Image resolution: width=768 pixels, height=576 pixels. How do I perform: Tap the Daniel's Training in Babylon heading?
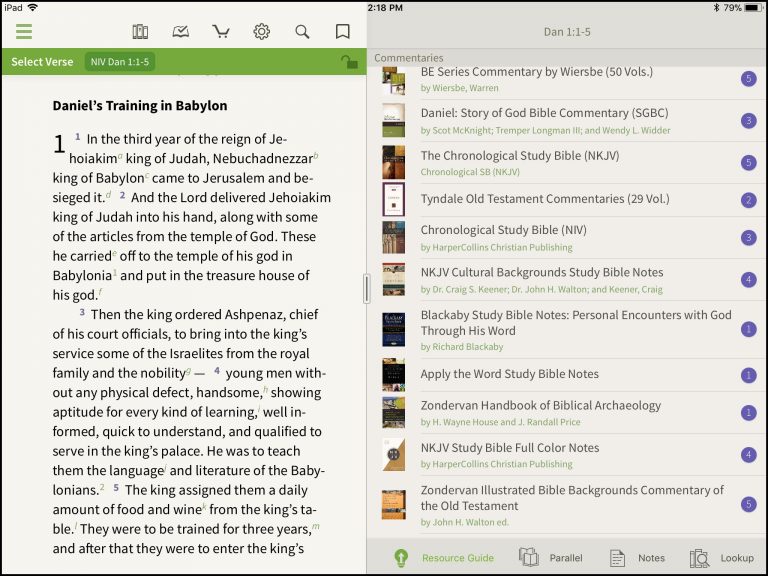point(140,105)
